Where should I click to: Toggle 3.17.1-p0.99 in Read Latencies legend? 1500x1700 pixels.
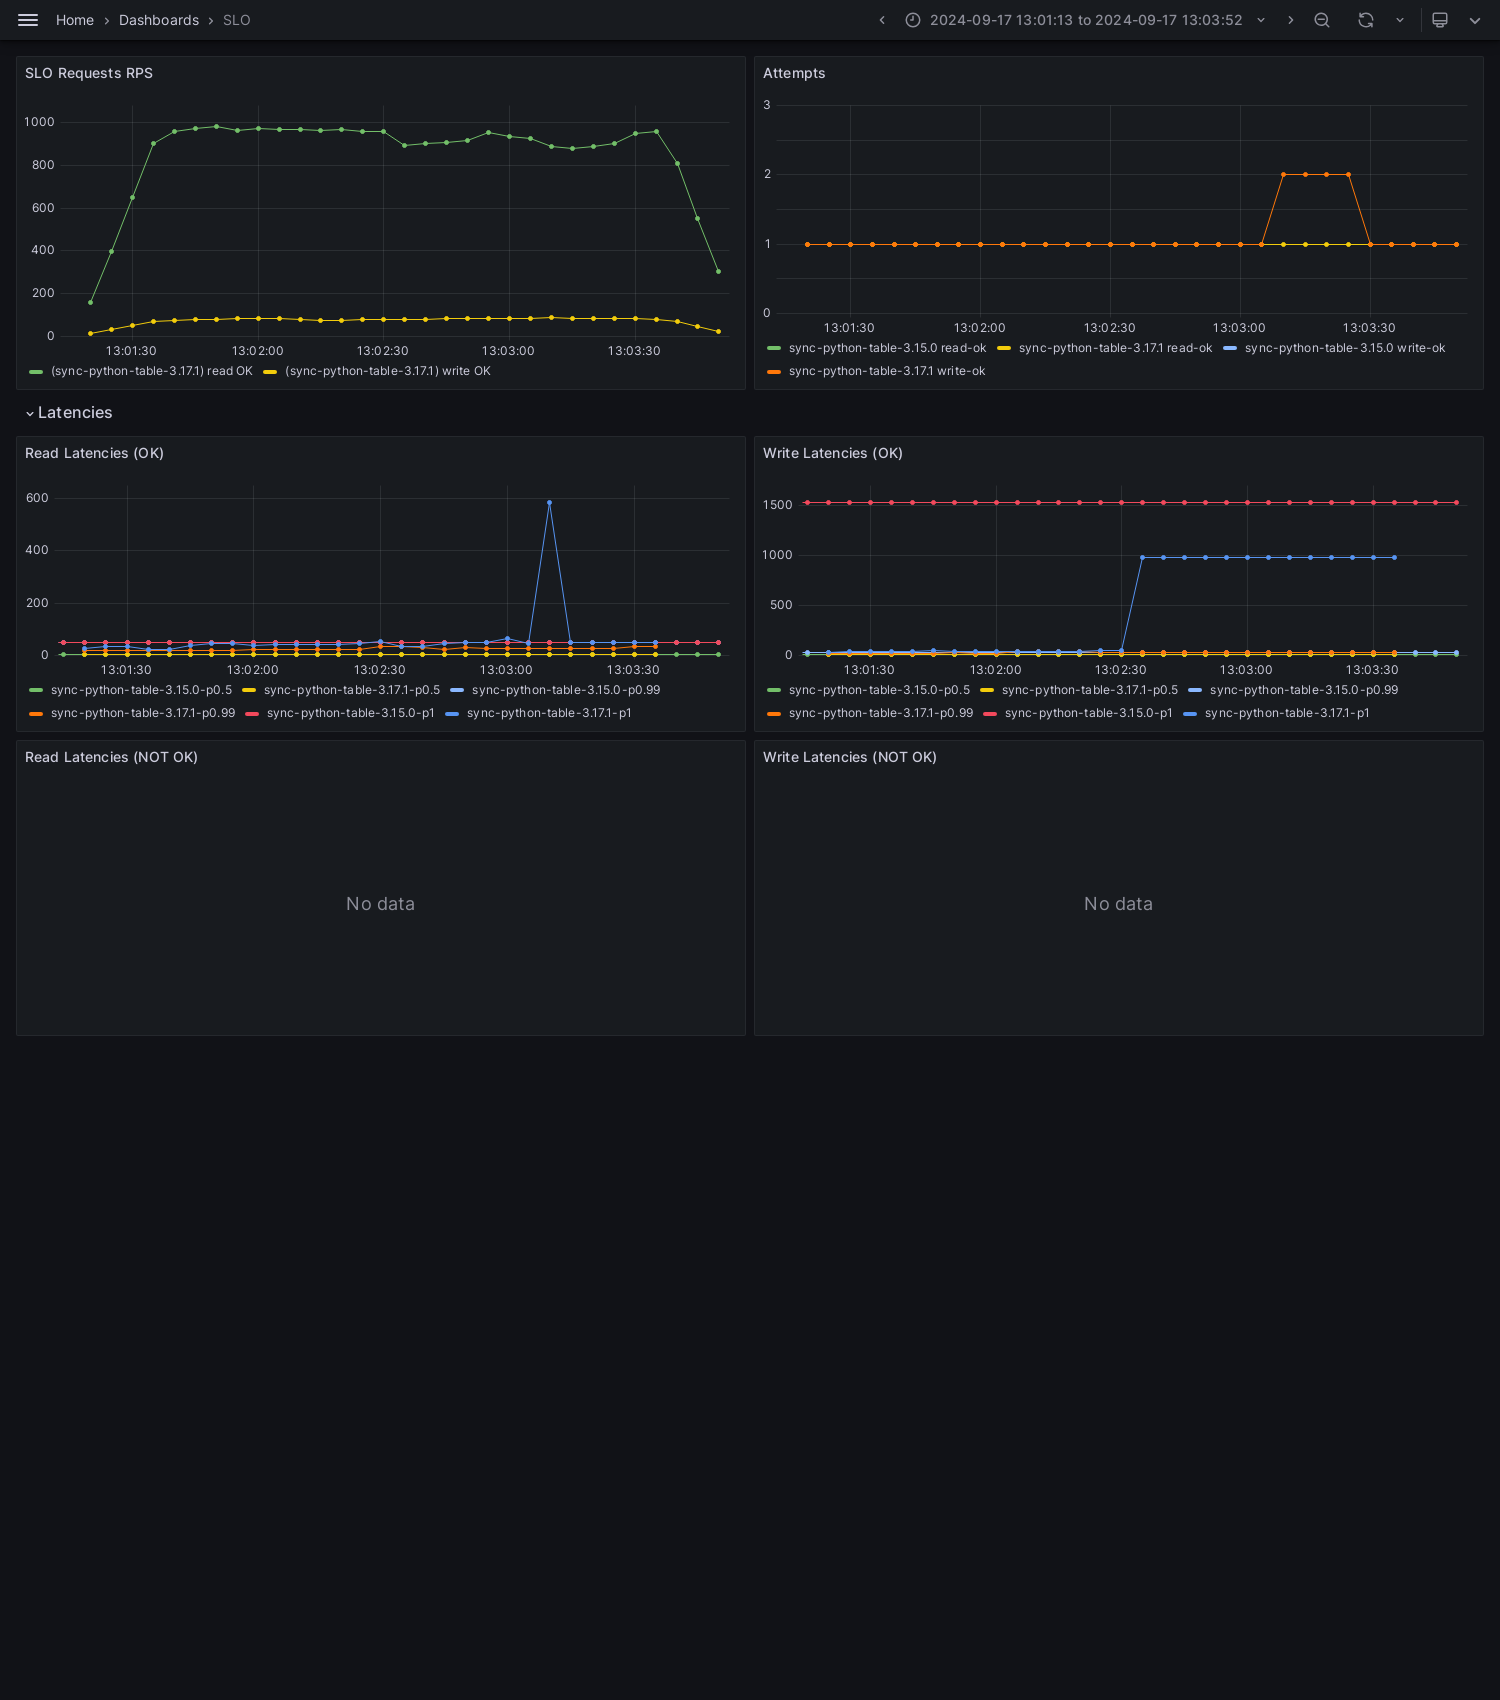tap(143, 713)
